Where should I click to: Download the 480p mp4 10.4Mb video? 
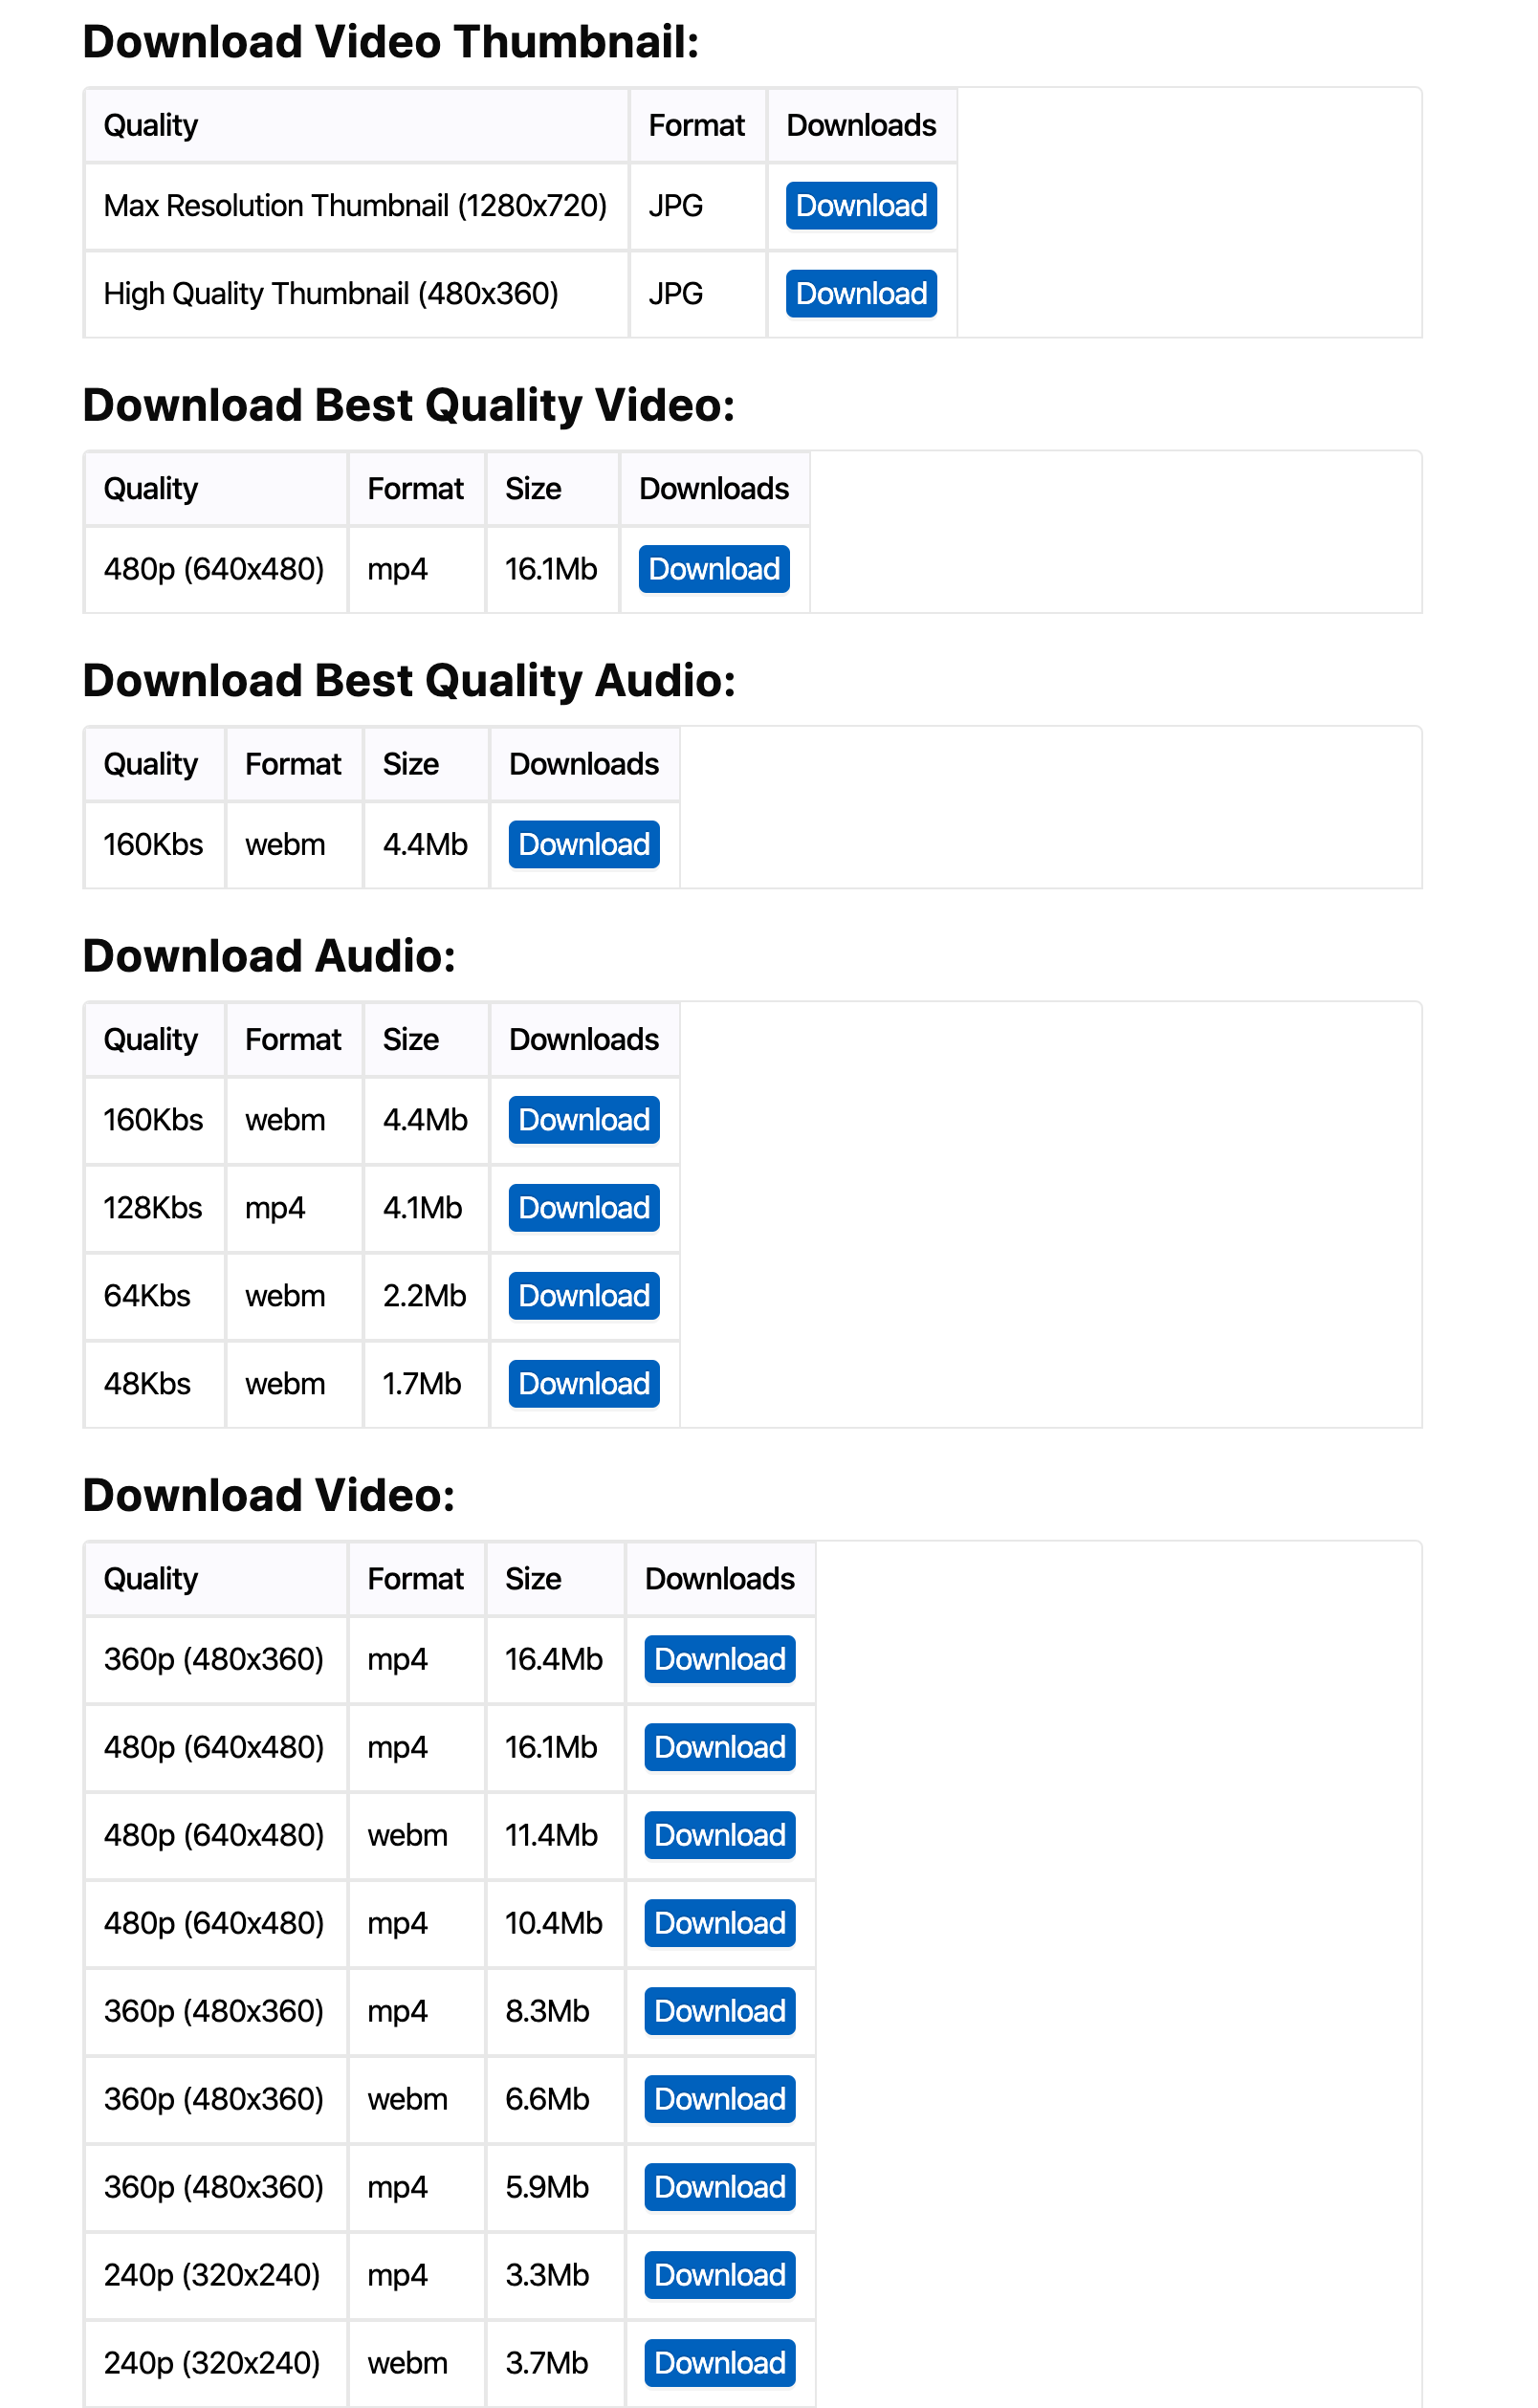pyautogui.click(x=720, y=1923)
